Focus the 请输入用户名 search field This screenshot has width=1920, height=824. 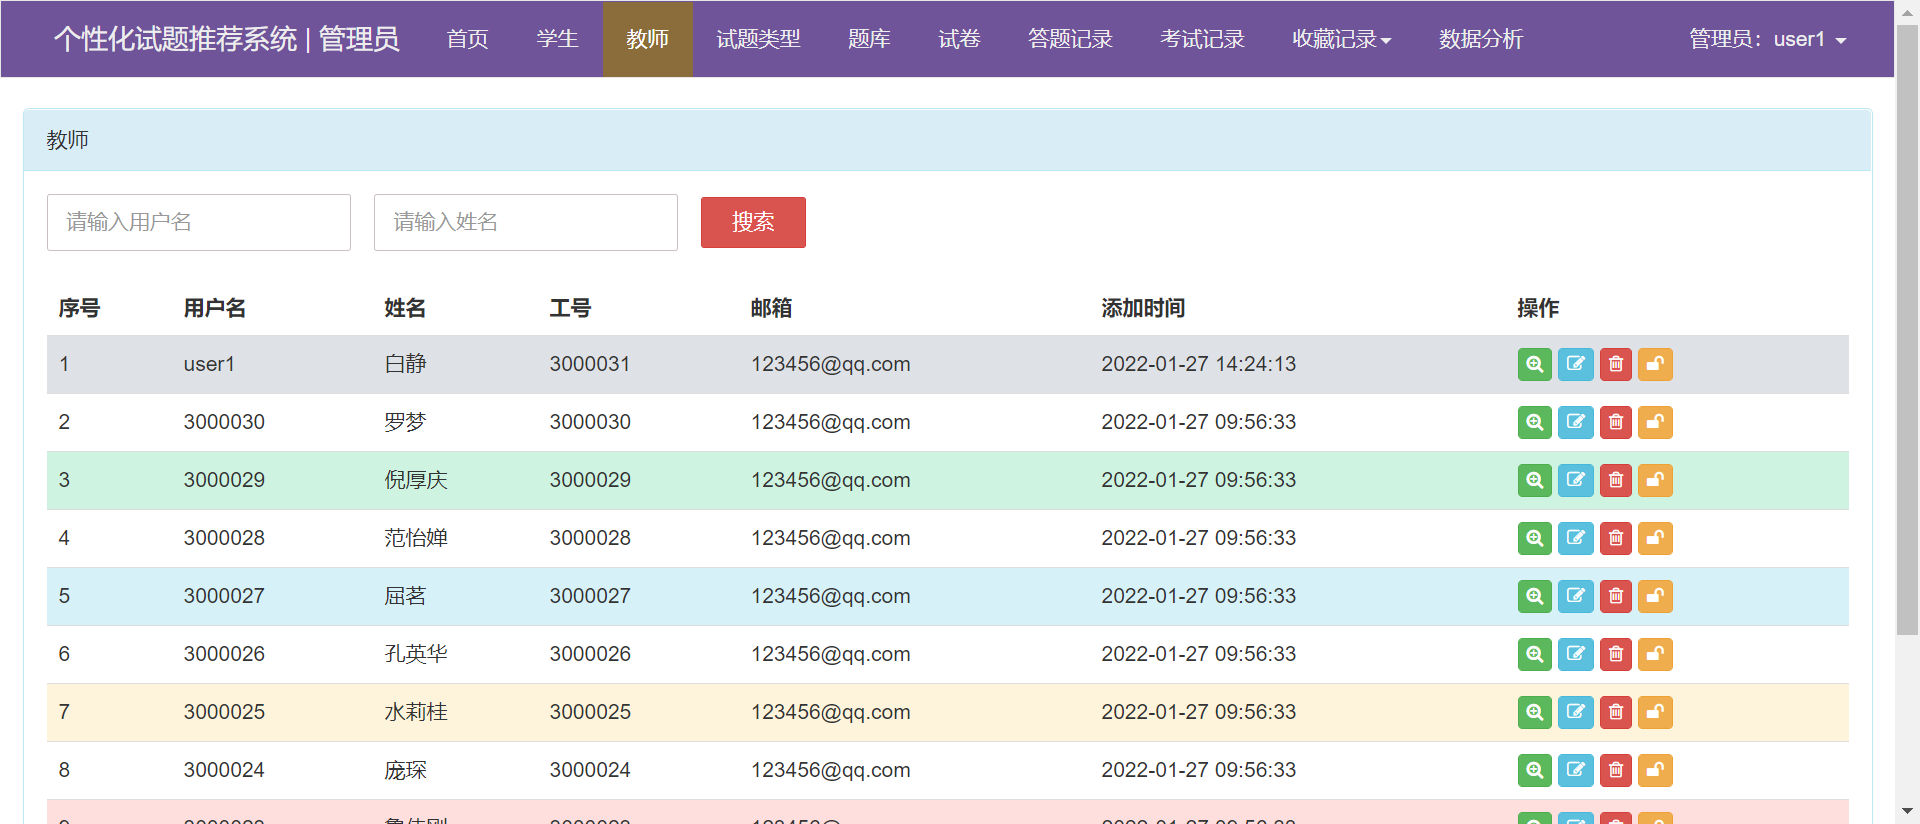click(199, 222)
